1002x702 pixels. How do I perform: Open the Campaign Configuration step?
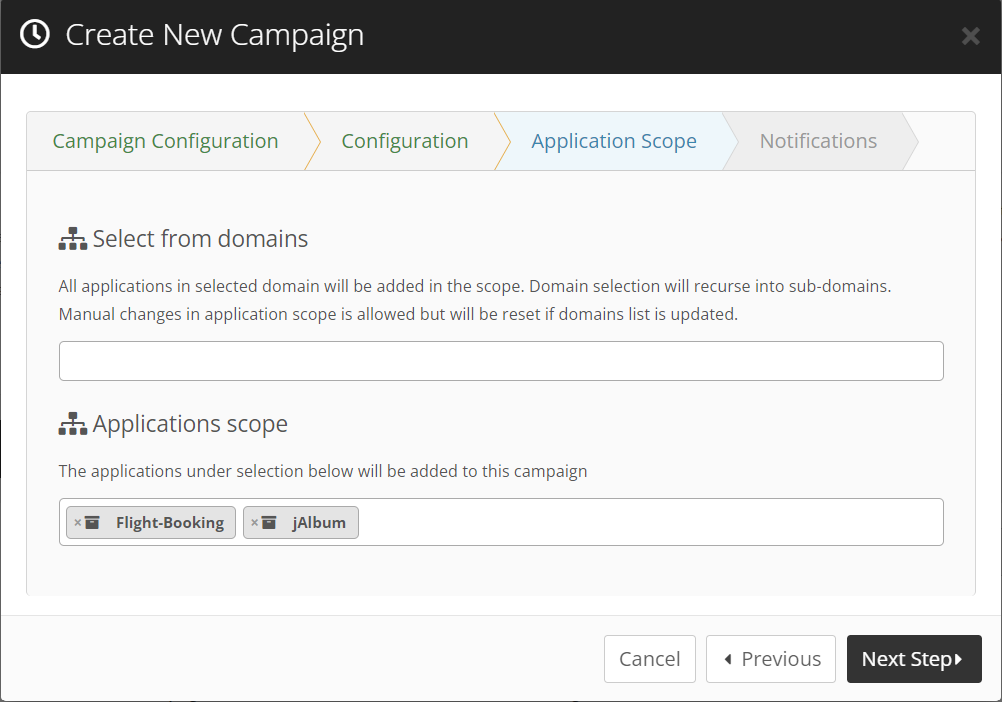point(166,141)
